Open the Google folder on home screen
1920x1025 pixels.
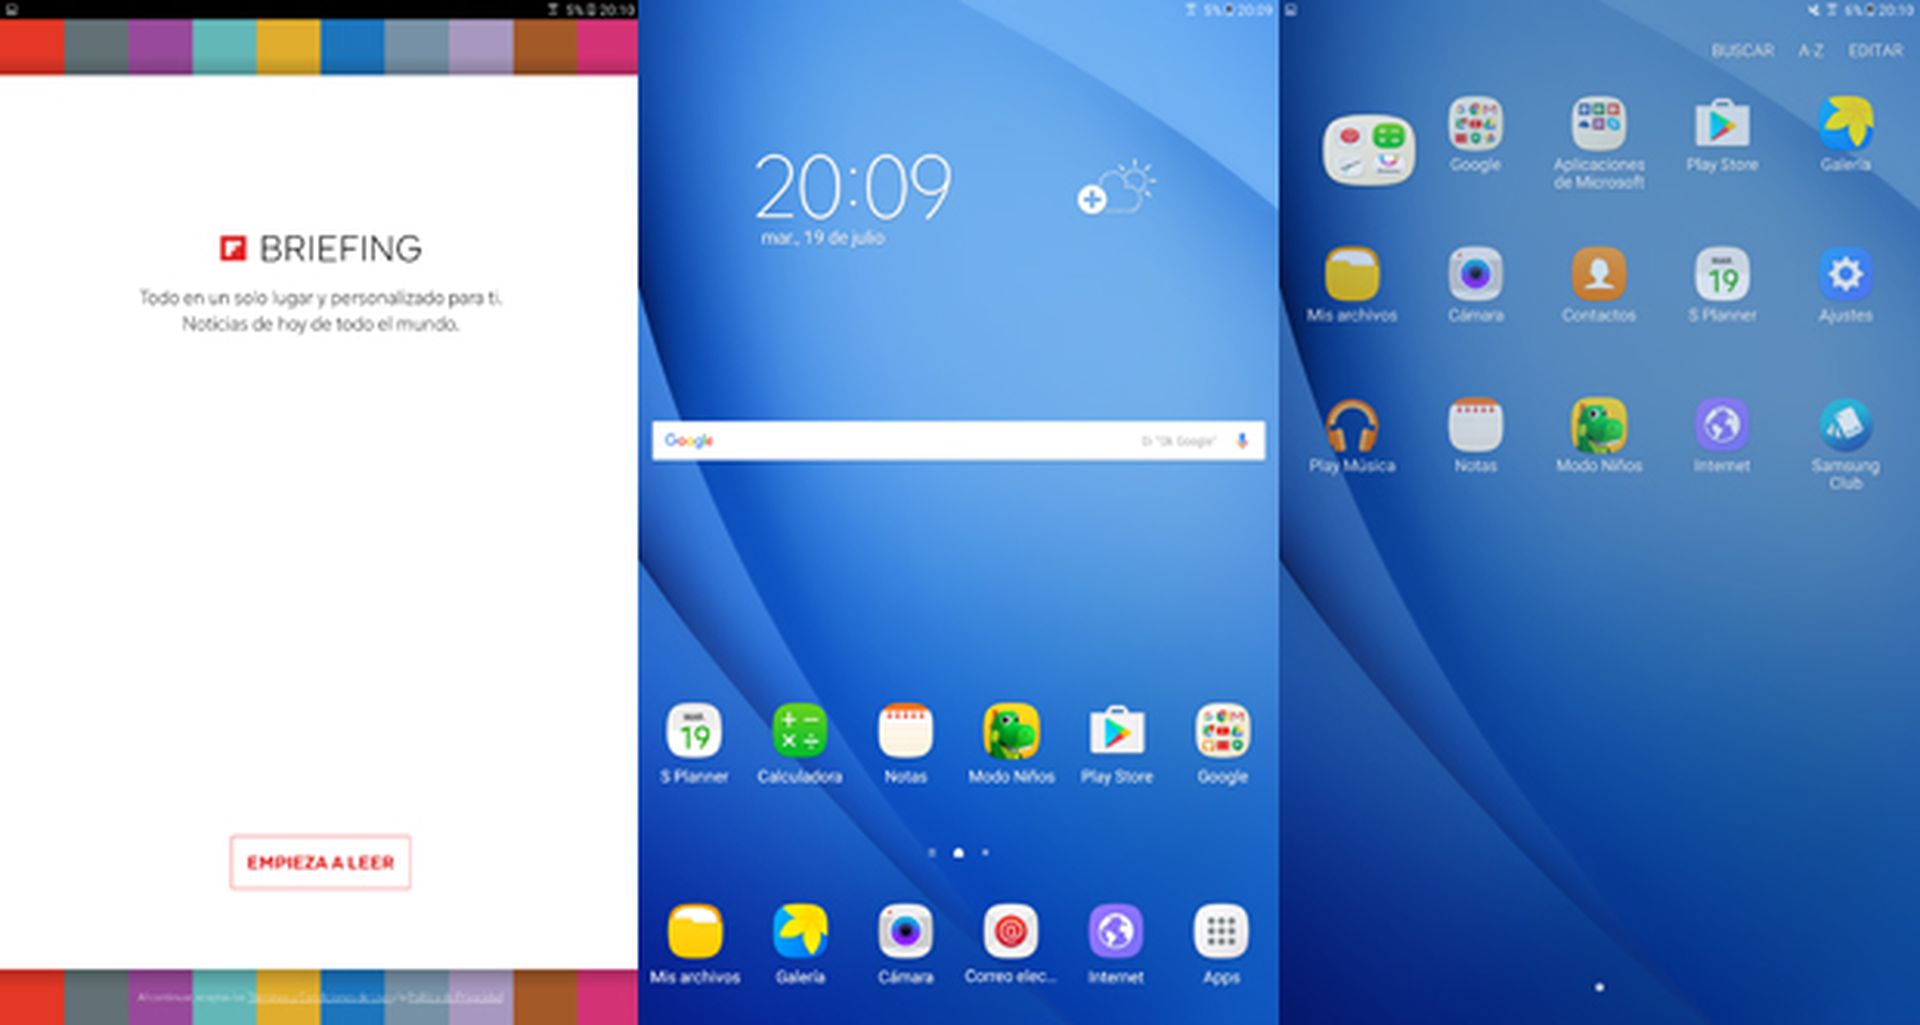pyautogui.click(x=1222, y=732)
